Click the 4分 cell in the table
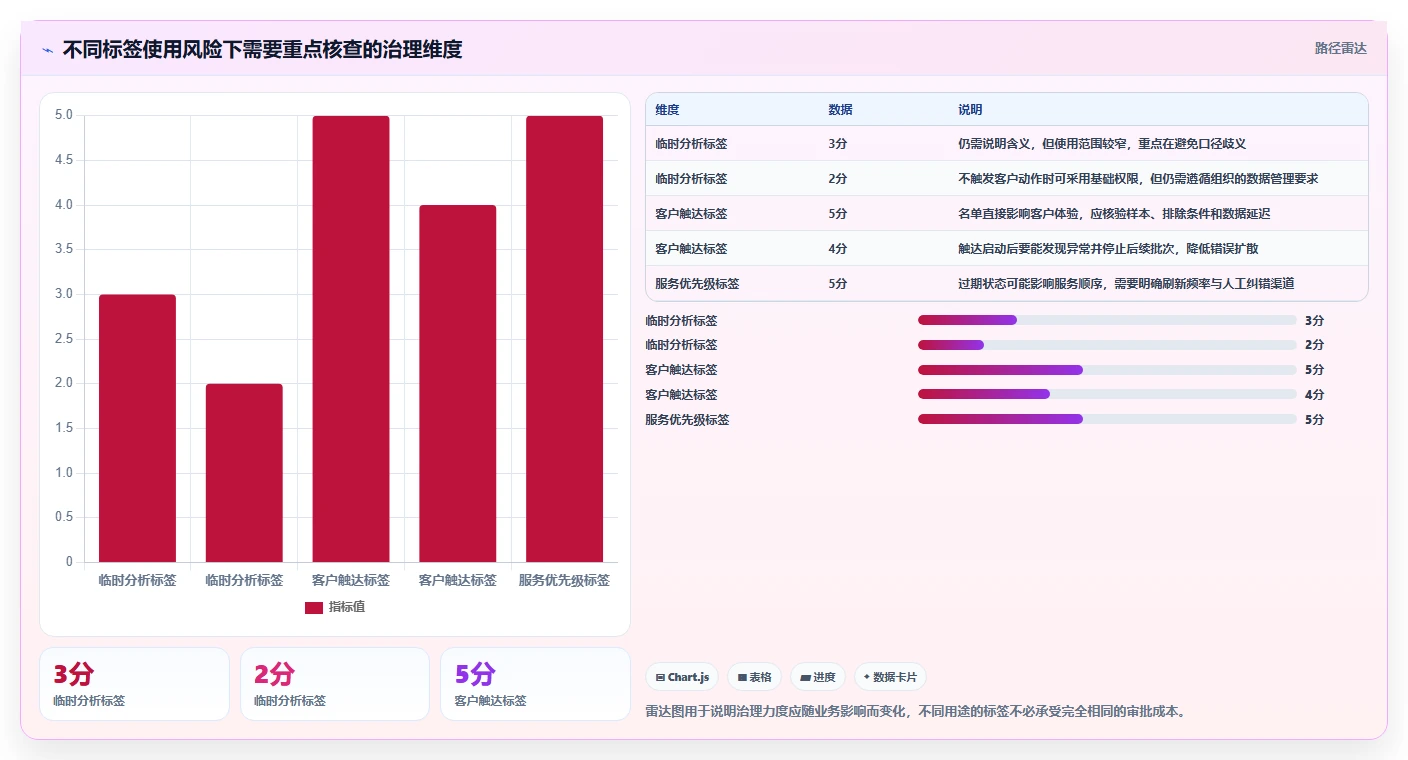Screen dimensions: 1408x760 tap(838, 249)
